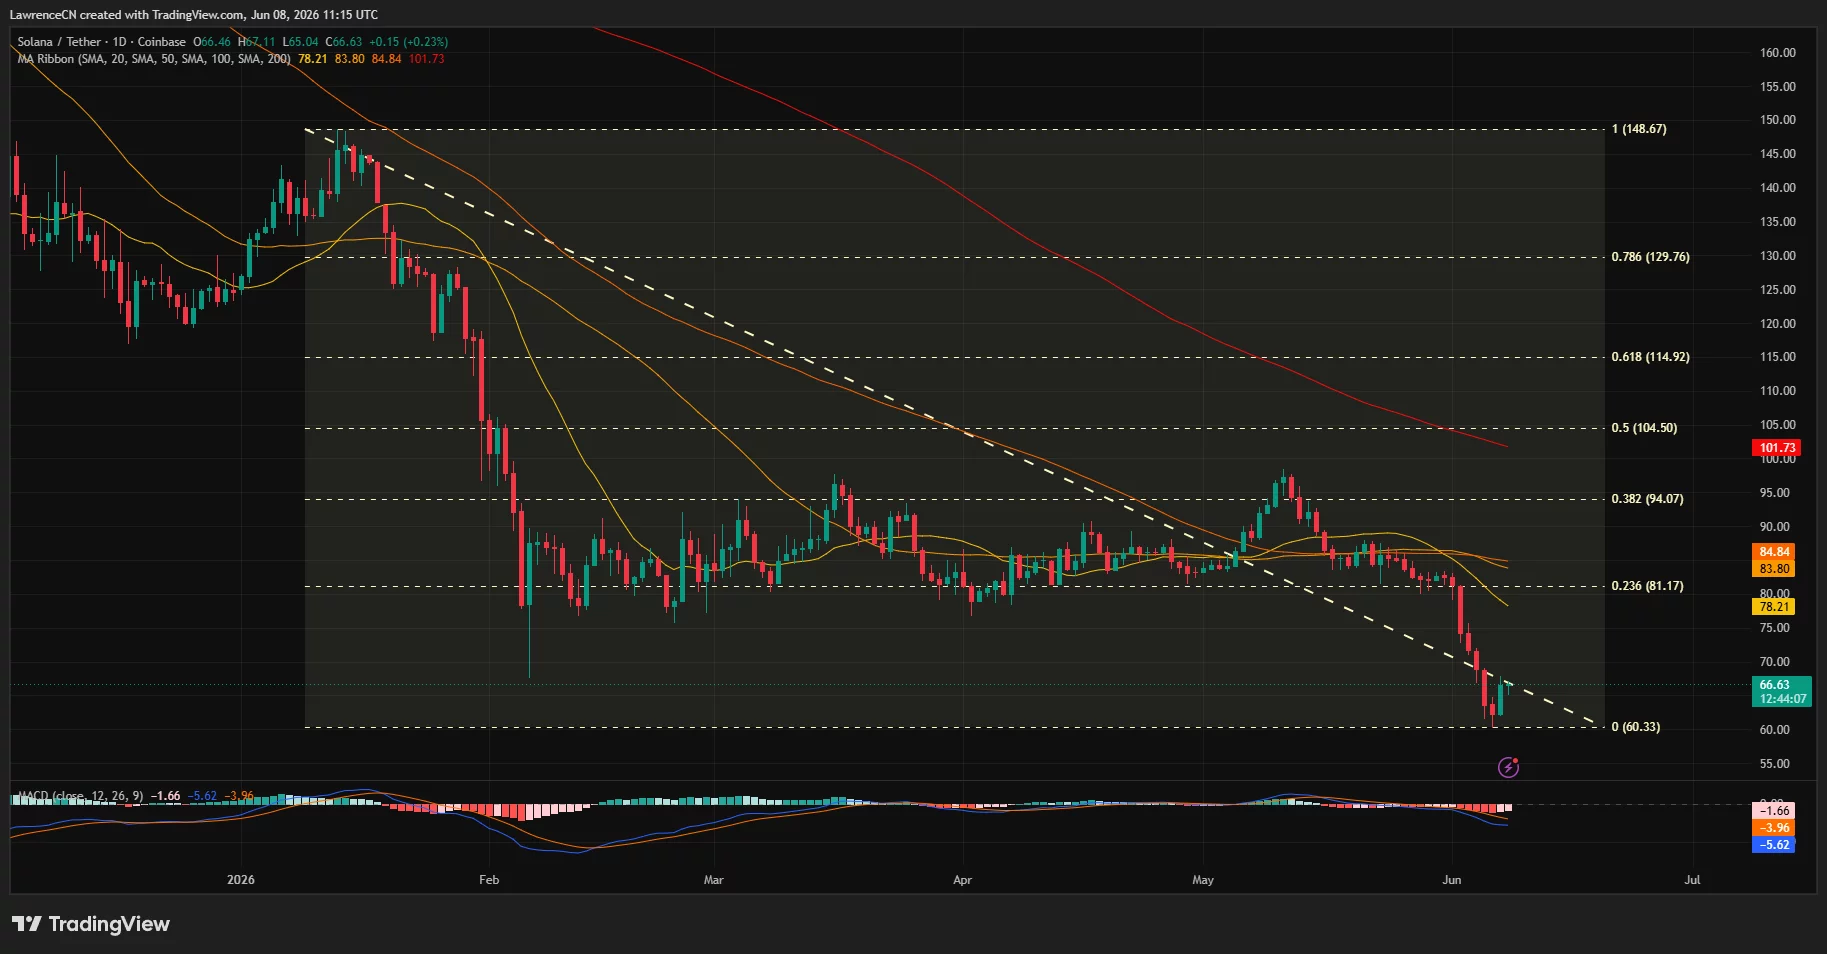Screen dimensions: 1827x954
Task: Click the Fibonacci label 1 (148.67)
Action: click(x=1639, y=129)
